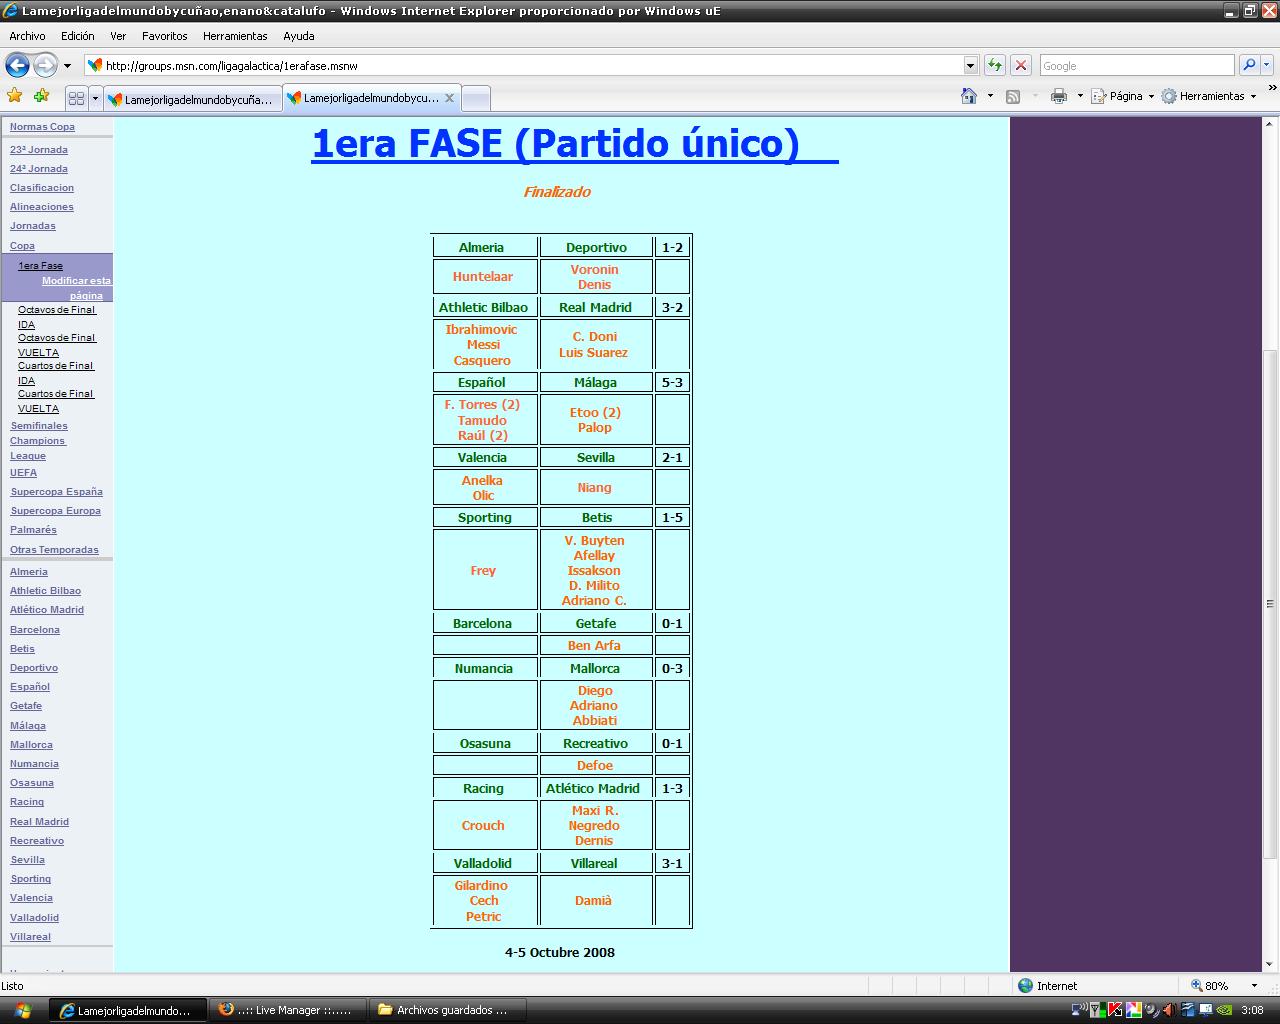
Task: Click the 'Ben Arfa' scorer cell
Action: tap(594, 645)
